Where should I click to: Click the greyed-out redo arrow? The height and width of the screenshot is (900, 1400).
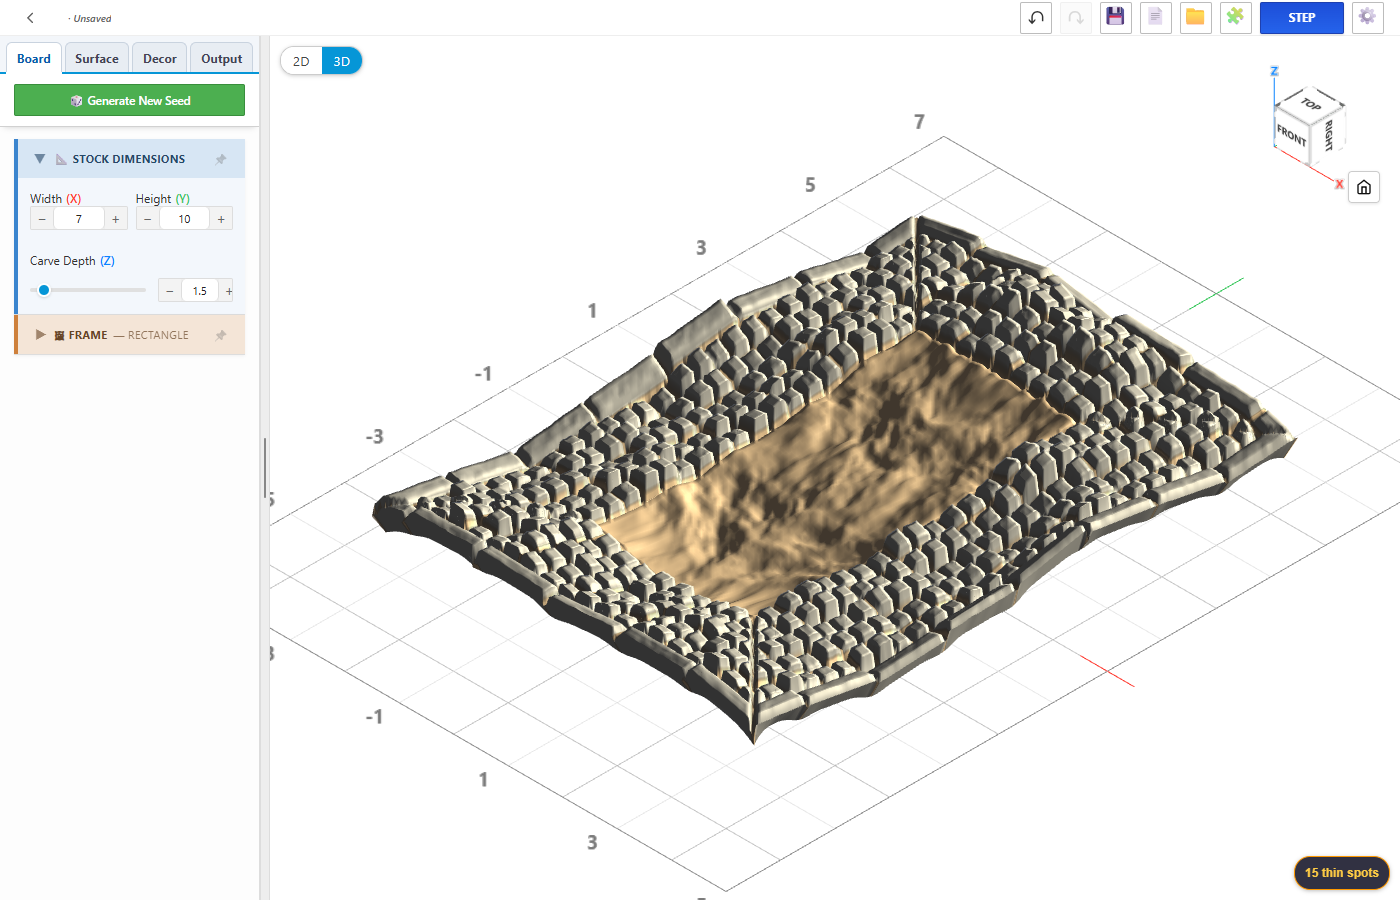tap(1076, 18)
